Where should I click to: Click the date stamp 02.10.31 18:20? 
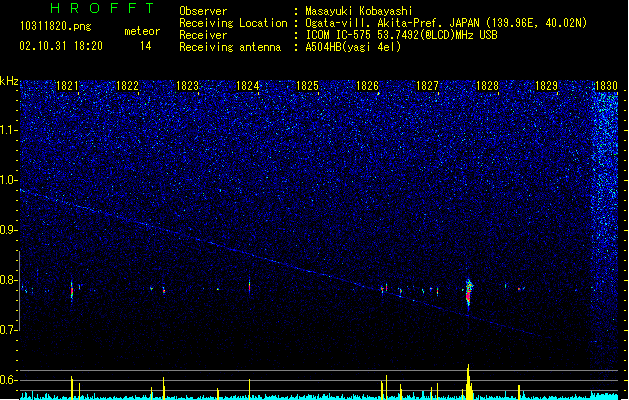pyautogui.click(x=61, y=46)
